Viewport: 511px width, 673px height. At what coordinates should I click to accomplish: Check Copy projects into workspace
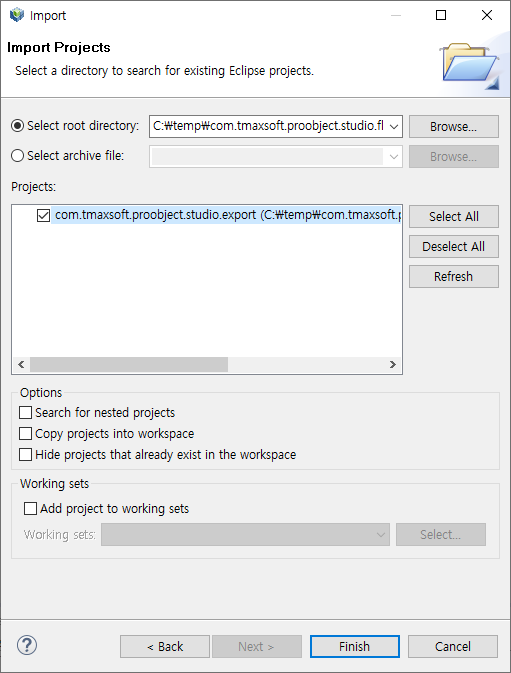25,434
